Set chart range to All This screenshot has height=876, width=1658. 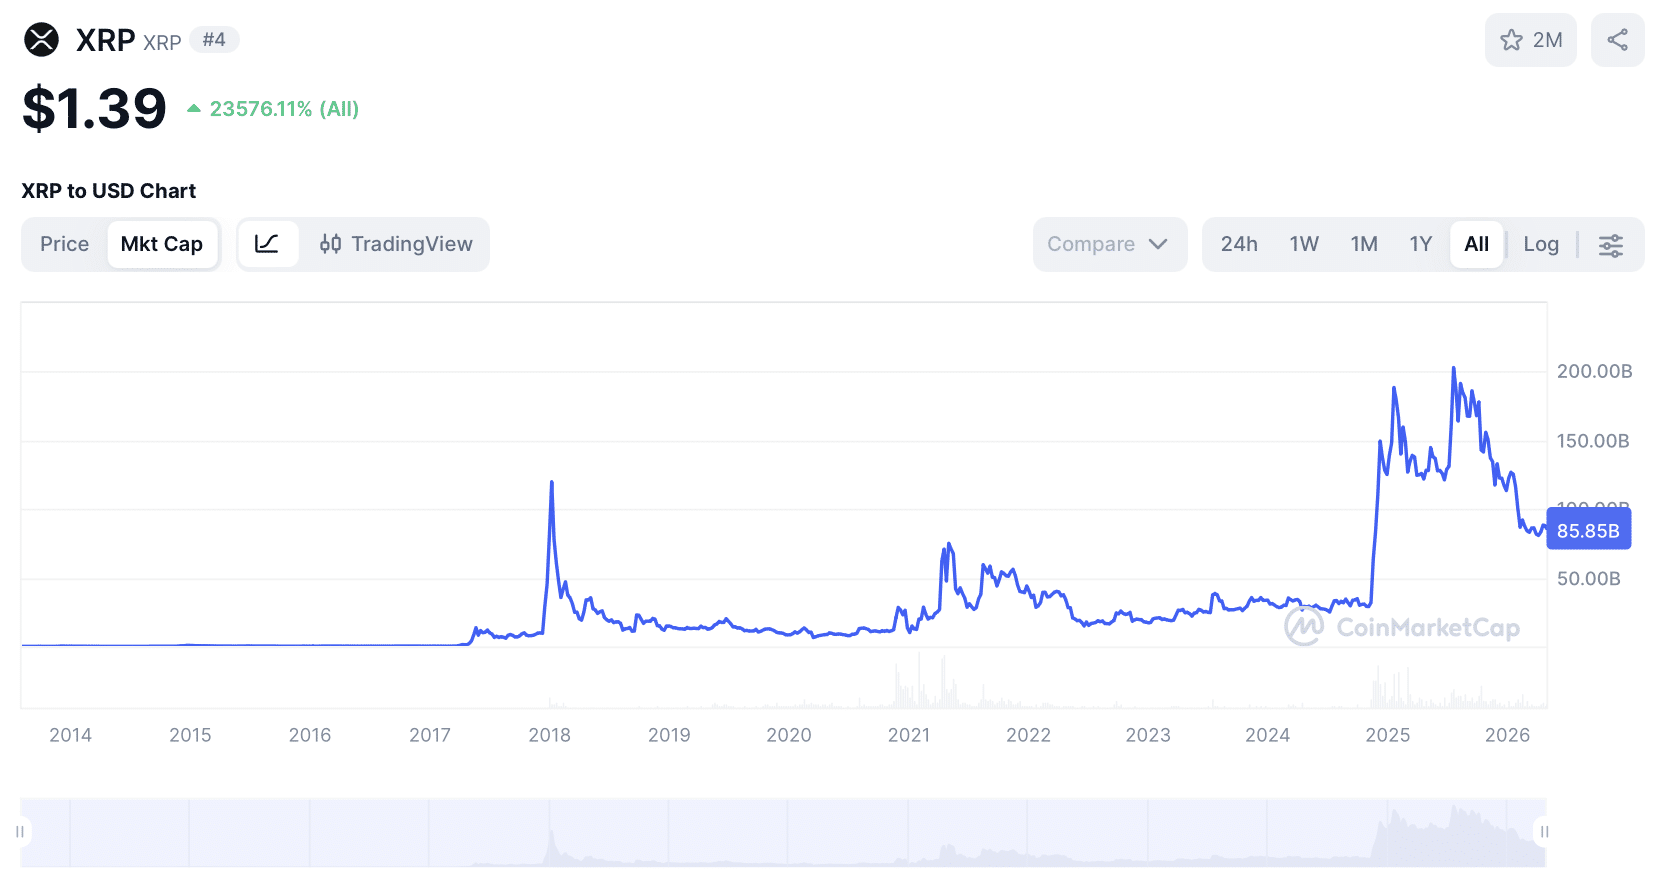click(1476, 244)
